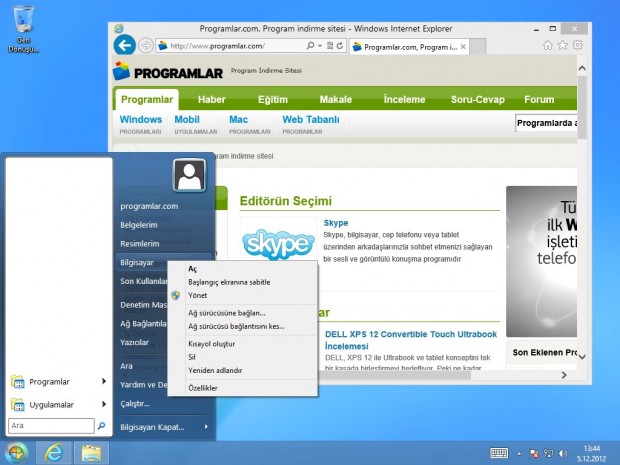Image resolution: width=620 pixels, height=465 pixels.
Task: Open Yazıcılar in the start menu
Action: pos(134,342)
